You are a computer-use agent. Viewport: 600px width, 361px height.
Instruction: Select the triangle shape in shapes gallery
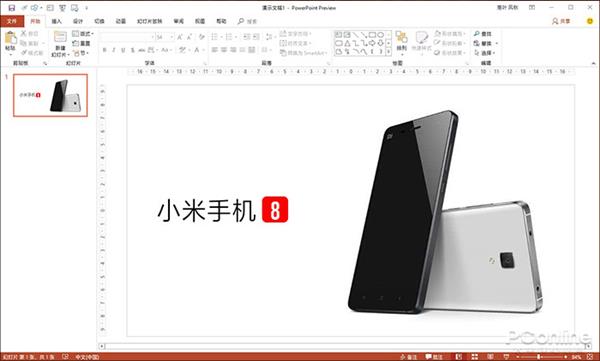pyautogui.click(x=347, y=43)
